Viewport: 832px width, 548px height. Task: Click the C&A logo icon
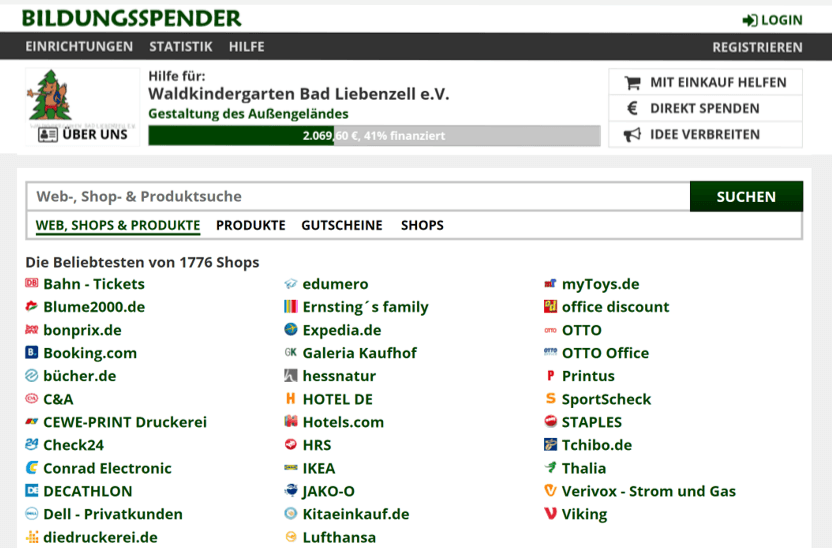32,398
